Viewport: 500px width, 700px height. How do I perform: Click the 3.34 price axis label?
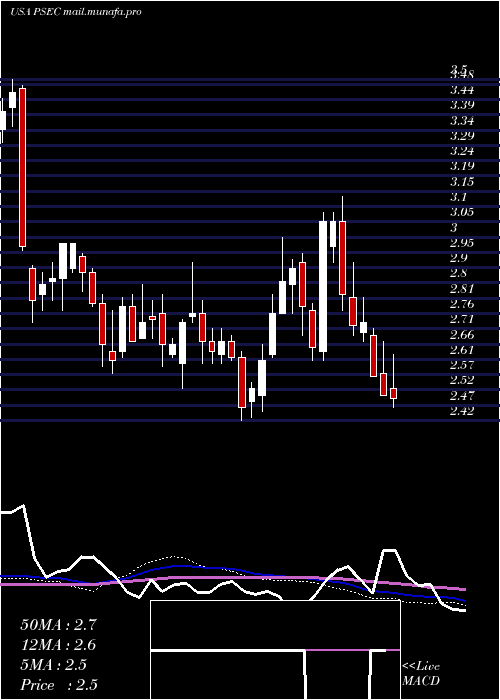(x=462, y=121)
